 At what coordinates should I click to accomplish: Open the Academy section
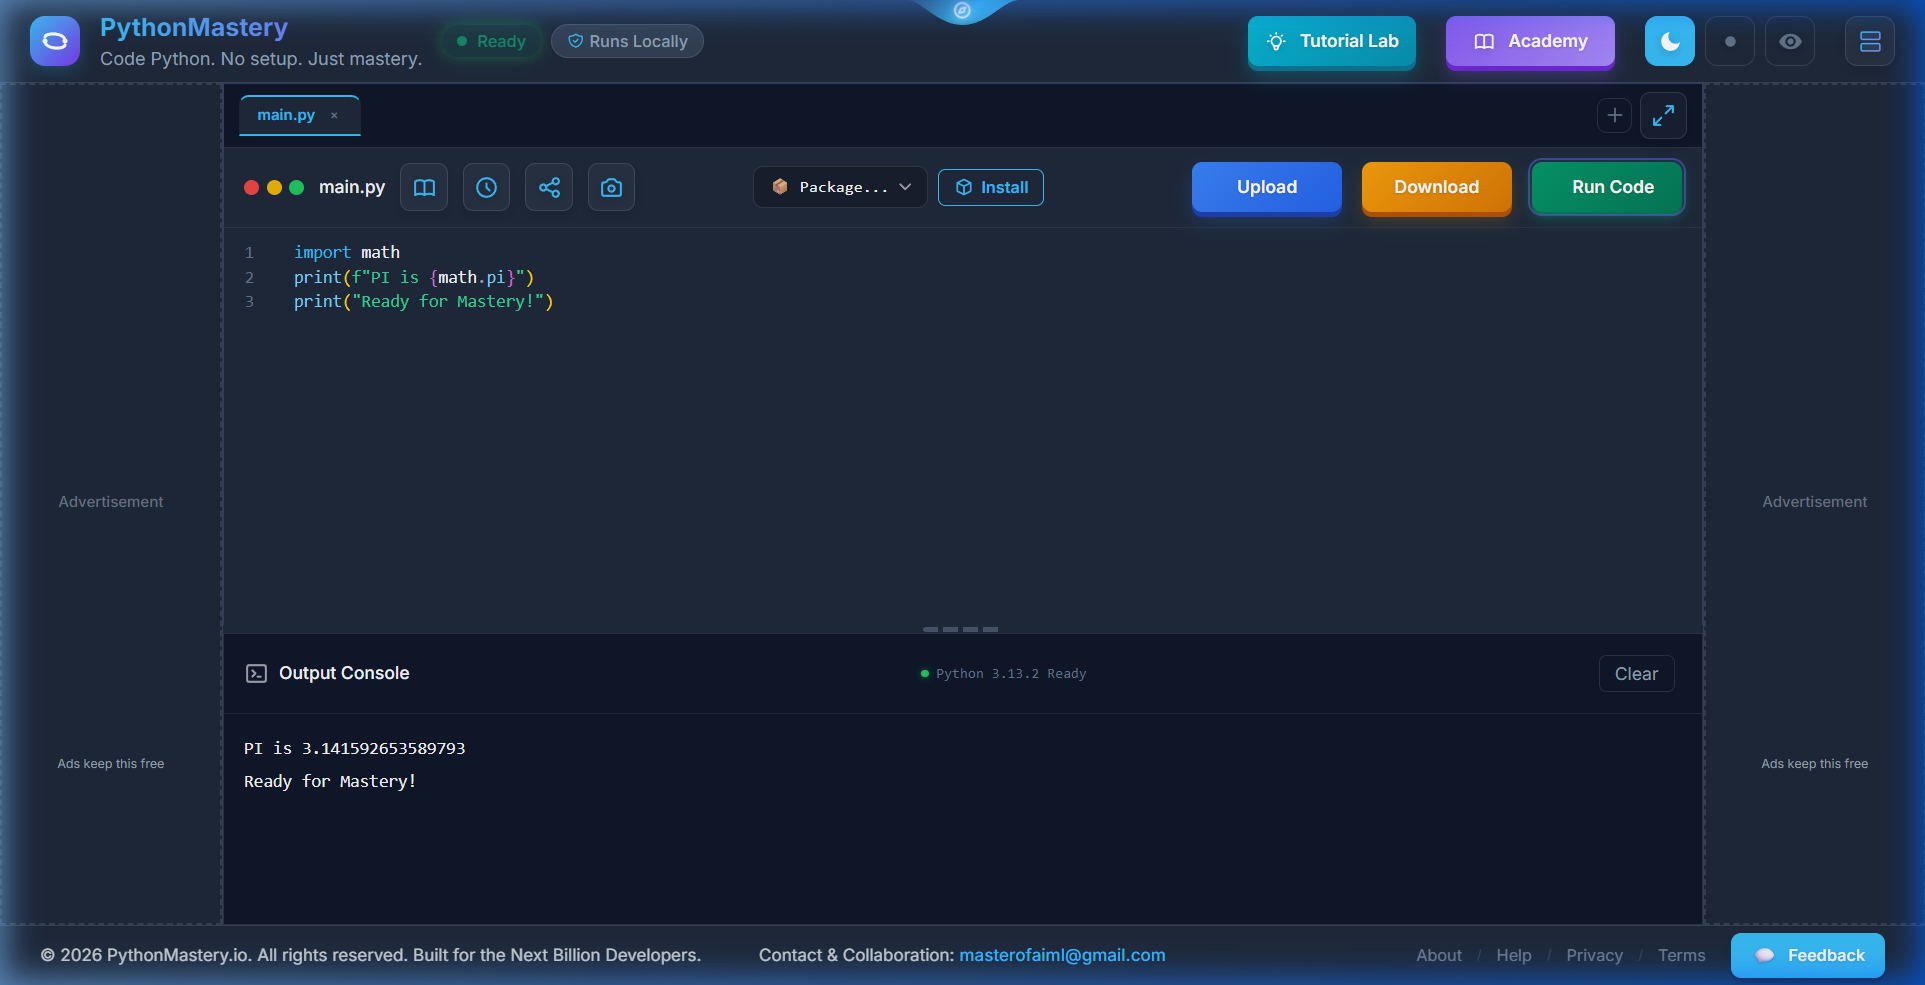(x=1529, y=41)
